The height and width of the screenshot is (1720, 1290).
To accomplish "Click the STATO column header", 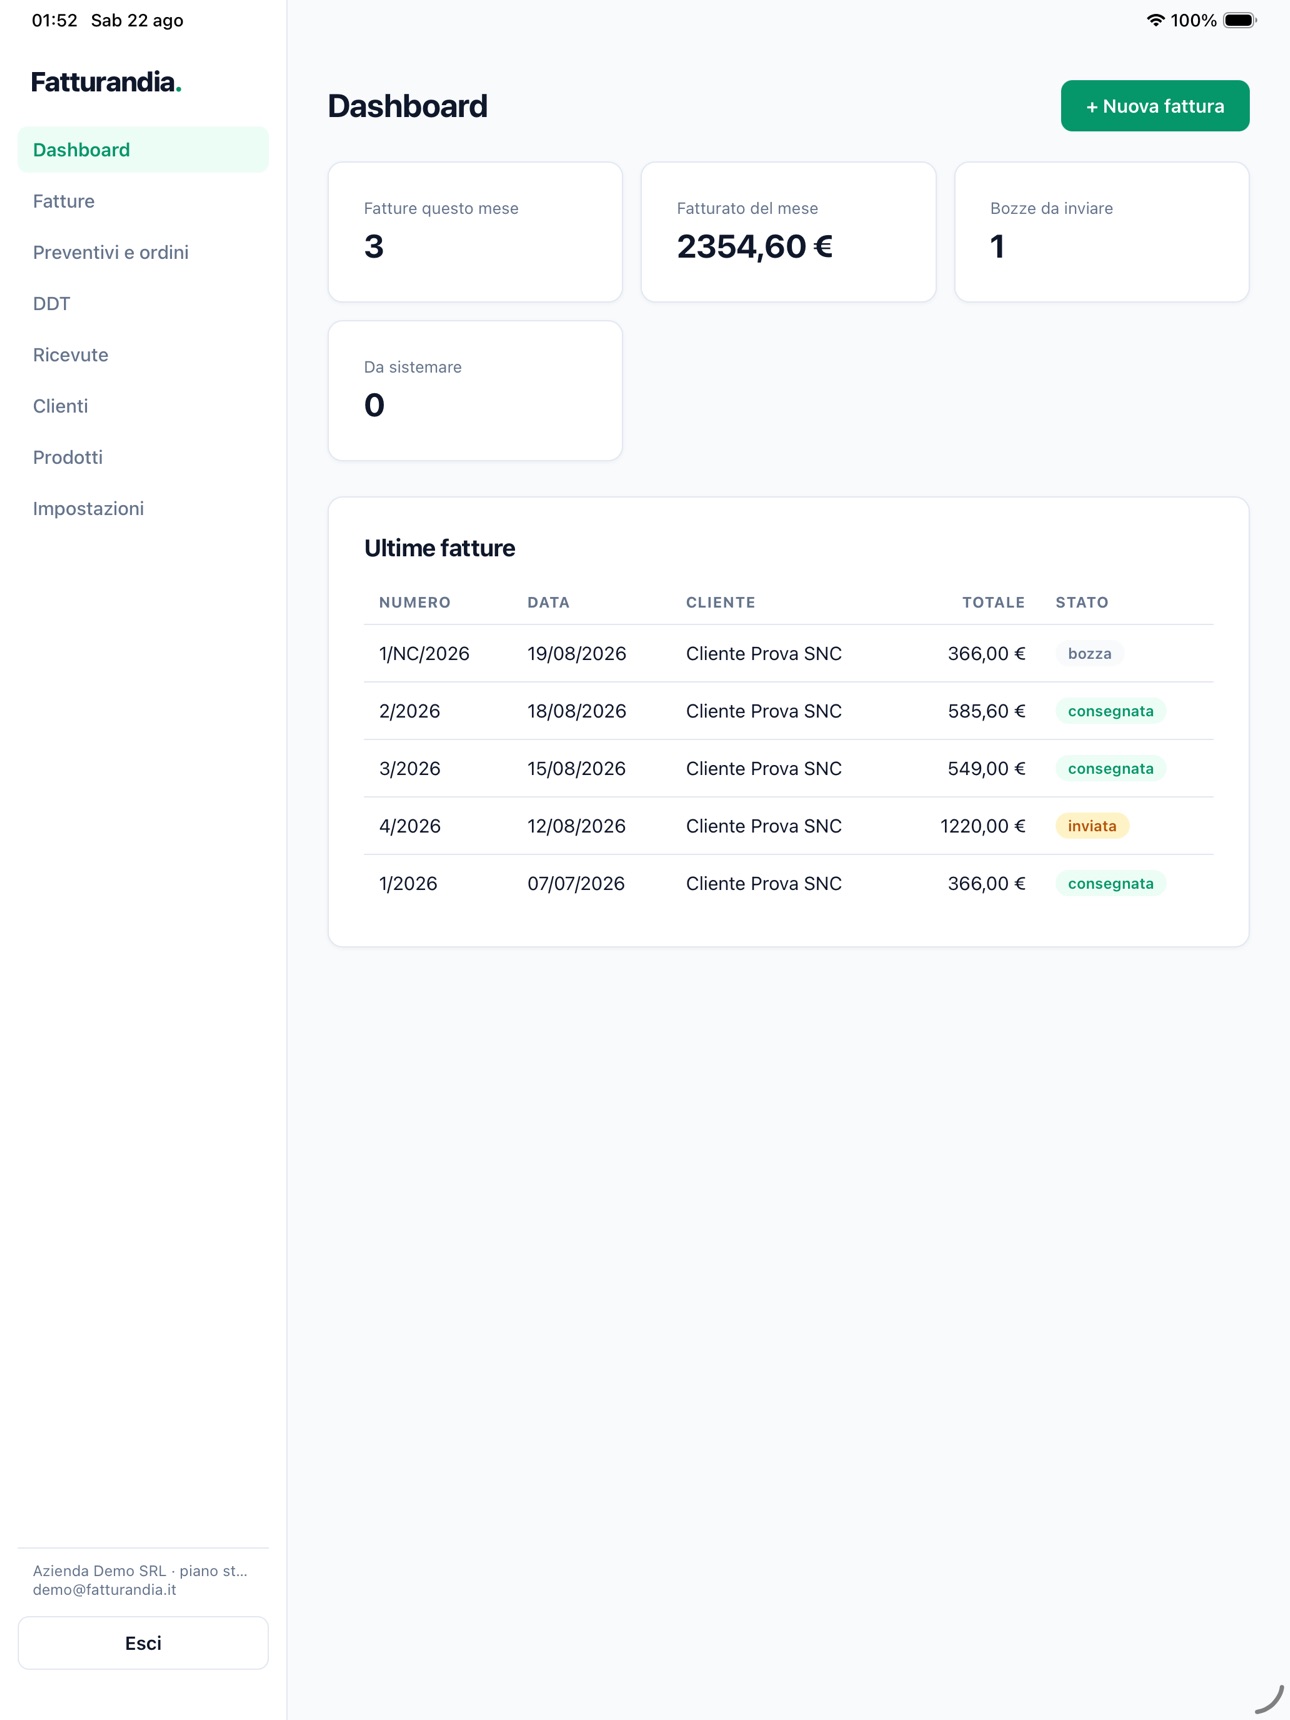I will tap(1082, 602).
